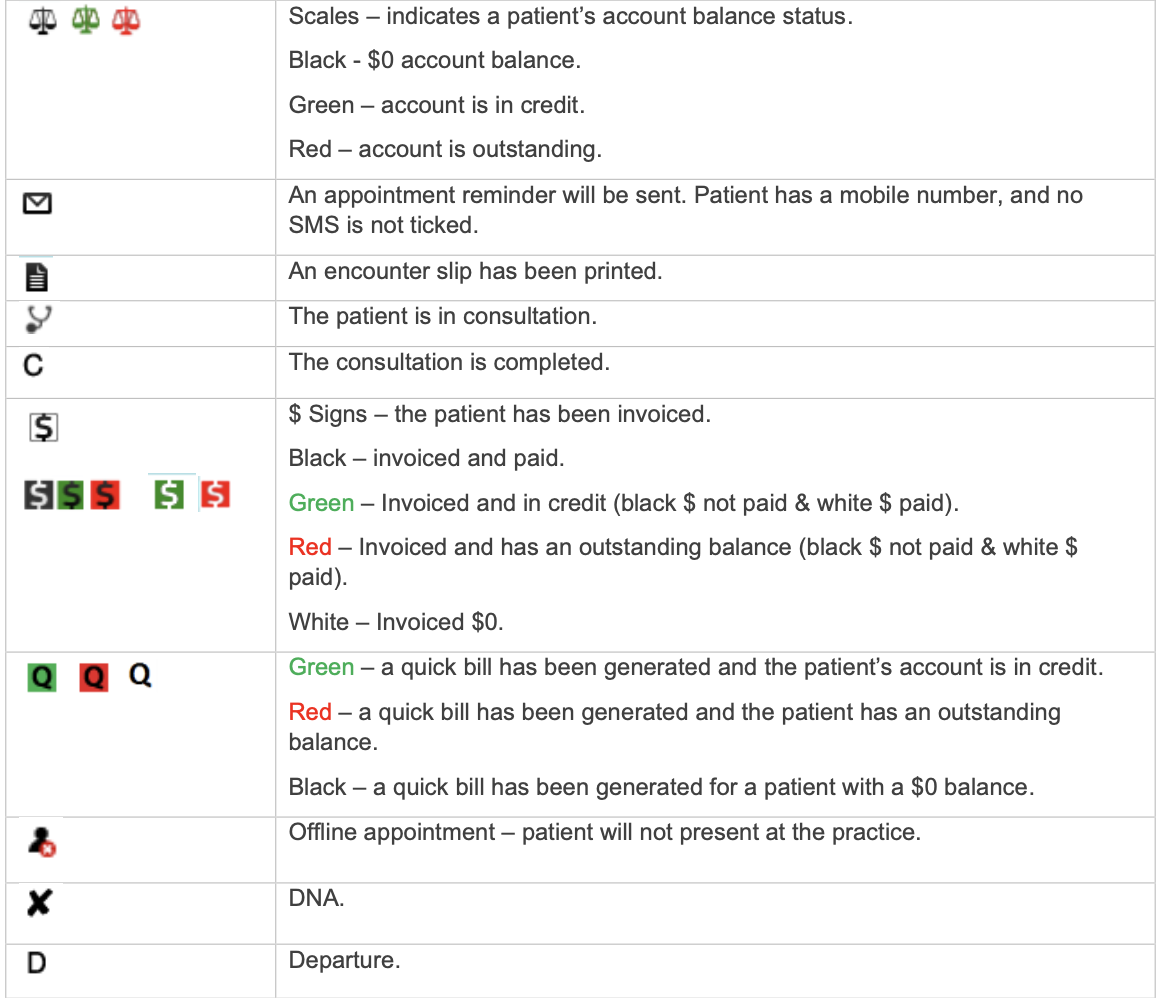Click the plain black Q icon
The image size is (1160, 998).
pos(140,677)
